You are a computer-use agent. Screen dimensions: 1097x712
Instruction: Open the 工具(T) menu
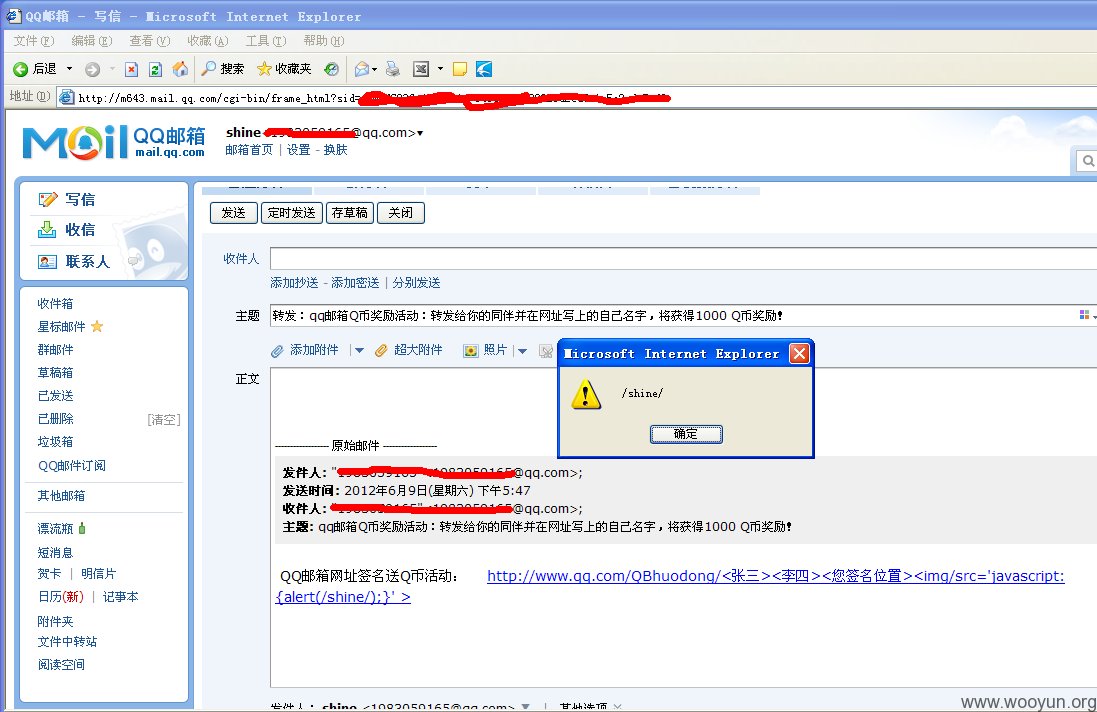pyautogui.click(x=266, y=41)
